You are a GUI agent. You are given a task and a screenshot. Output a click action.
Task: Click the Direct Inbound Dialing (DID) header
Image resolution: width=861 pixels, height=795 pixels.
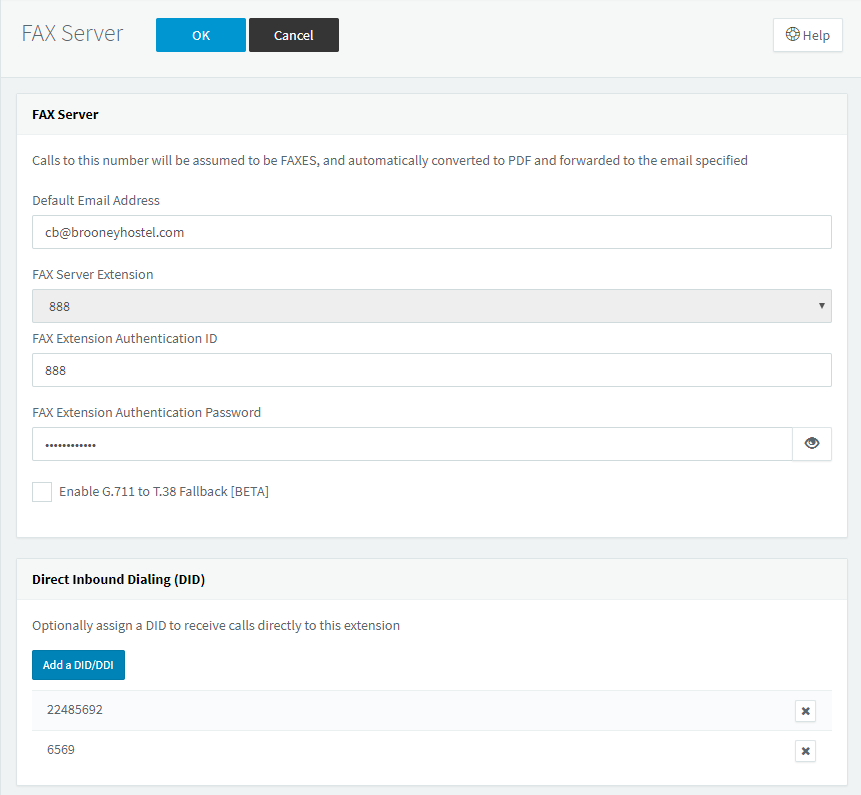click(119, 579)
